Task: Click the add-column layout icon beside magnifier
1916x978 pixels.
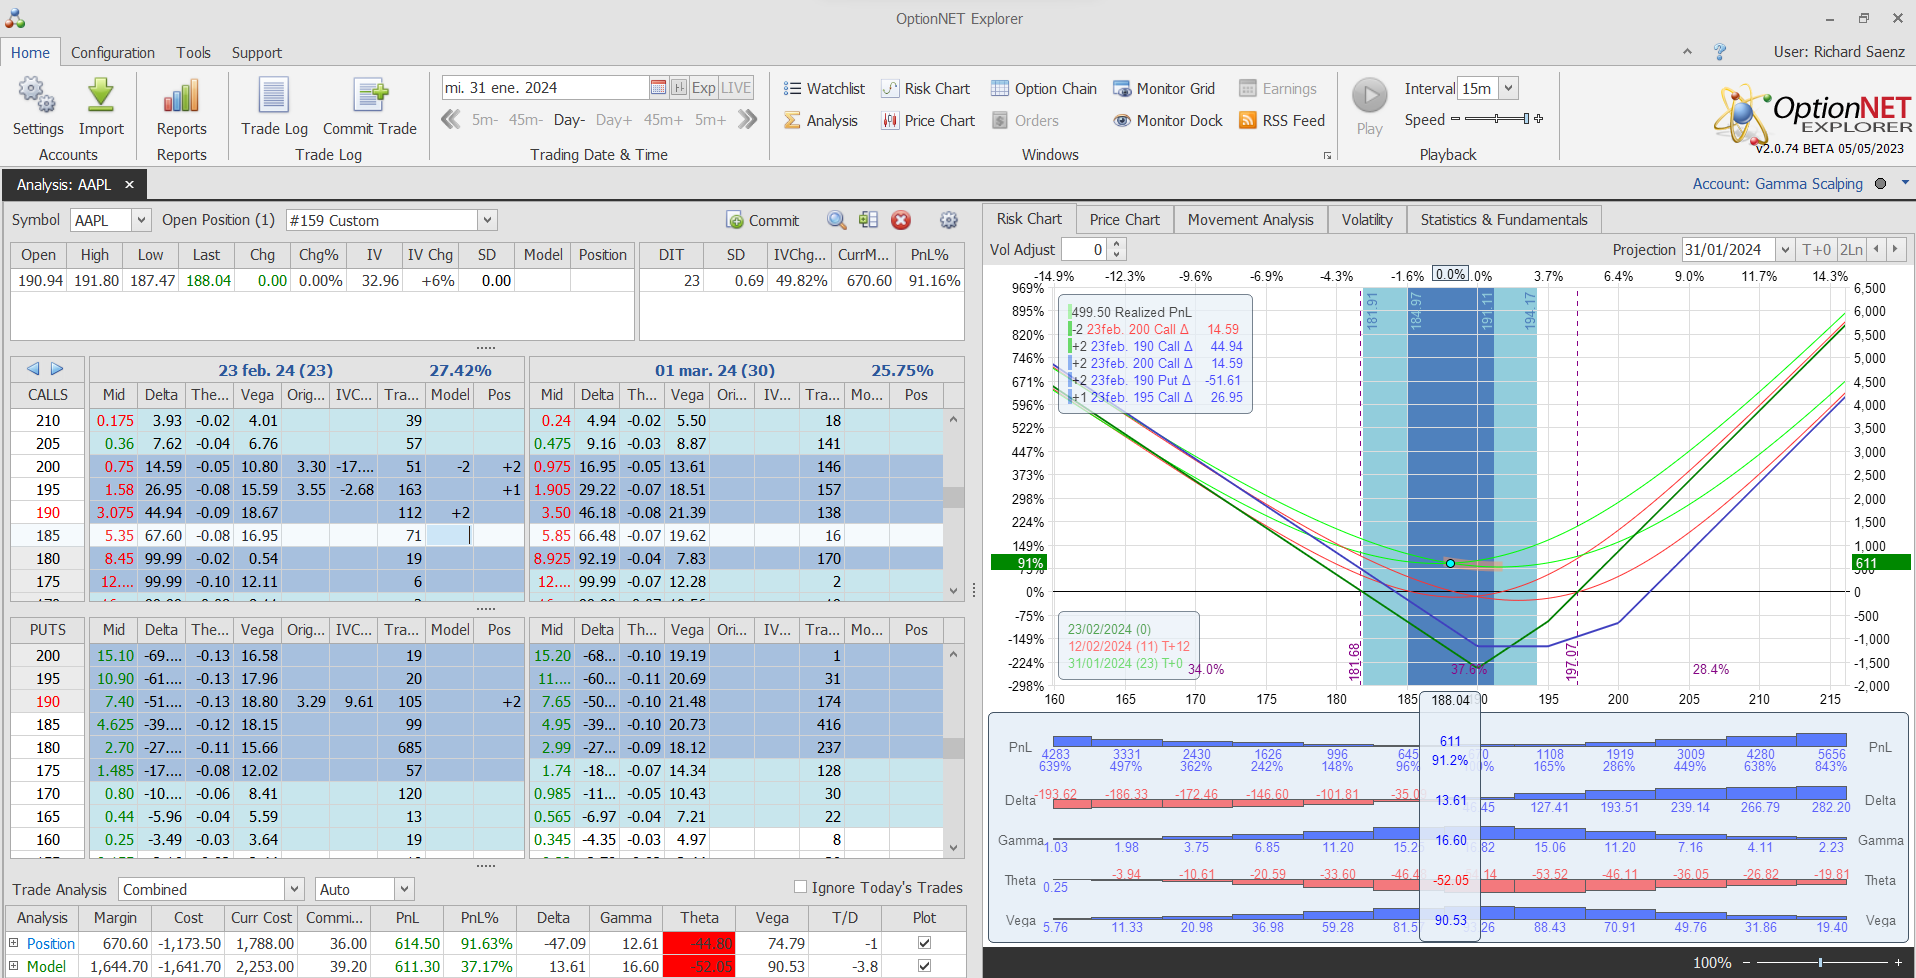Action: (868, 220)
